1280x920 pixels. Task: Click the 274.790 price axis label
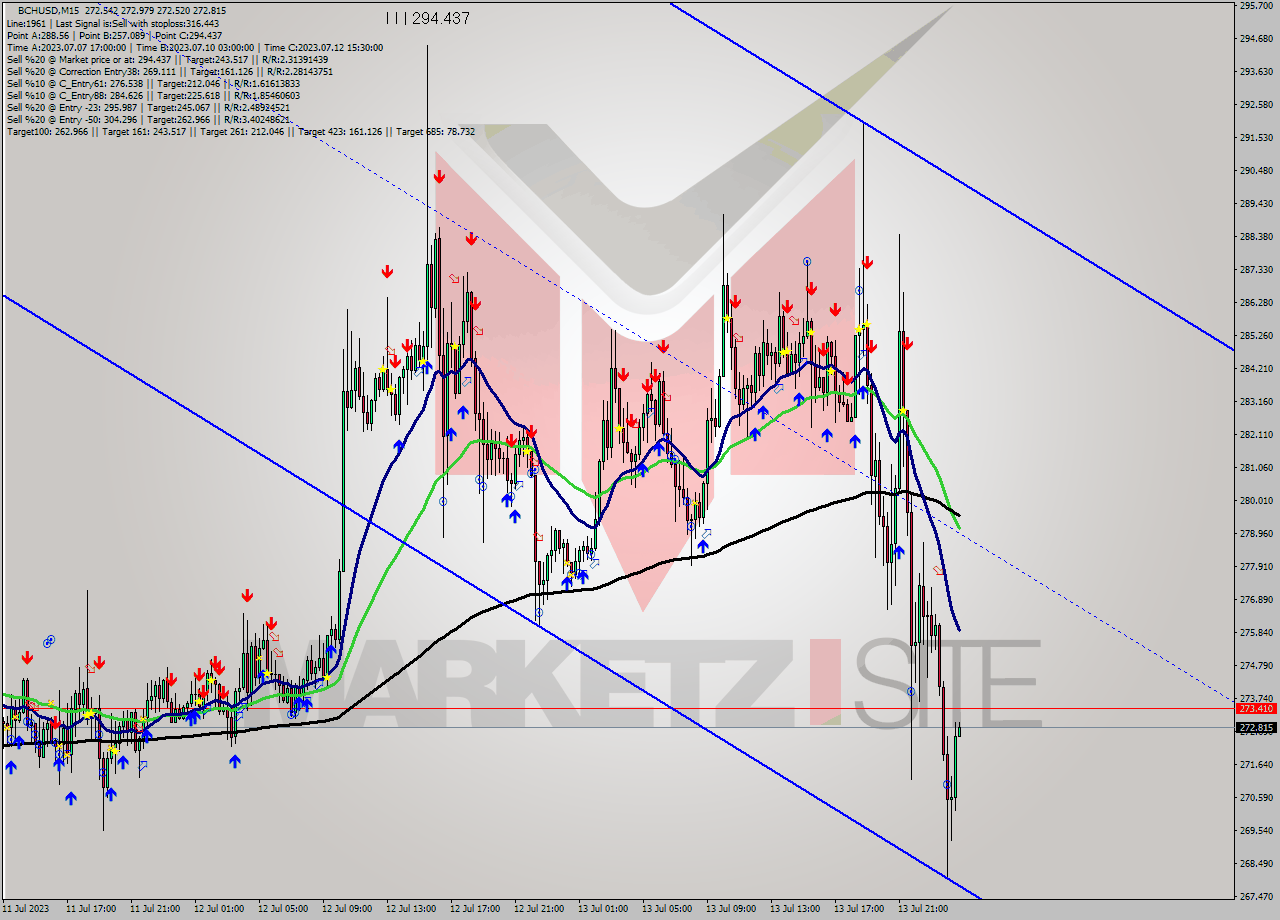1256,666
